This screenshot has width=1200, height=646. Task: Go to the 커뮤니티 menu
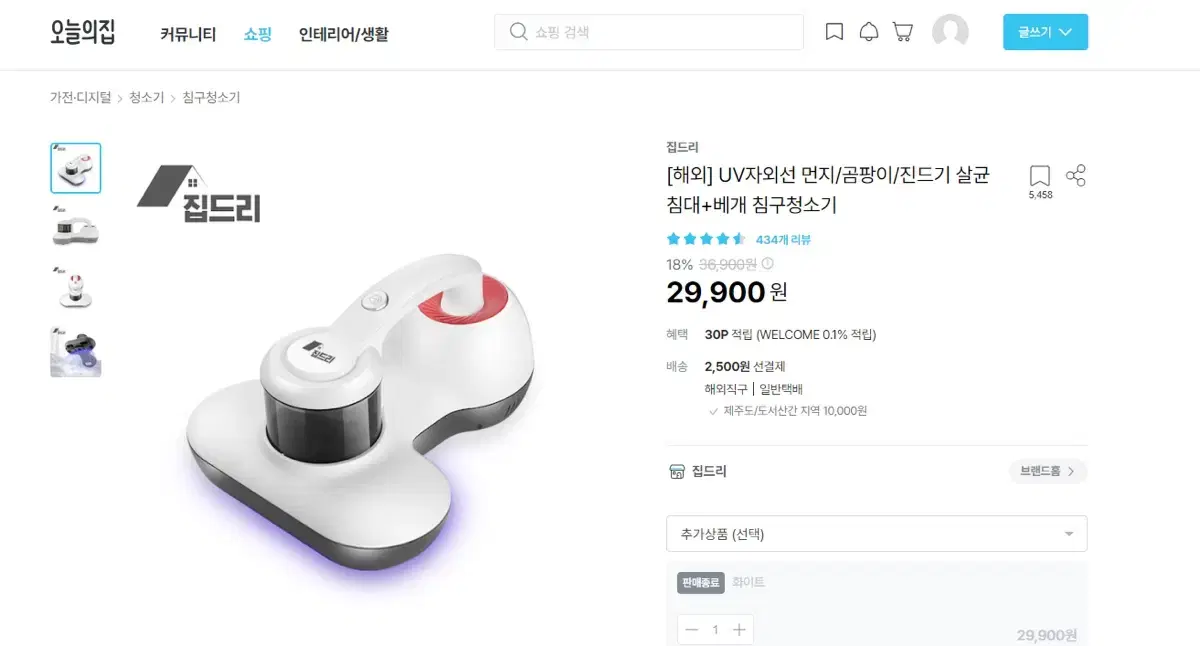[188, 34]
